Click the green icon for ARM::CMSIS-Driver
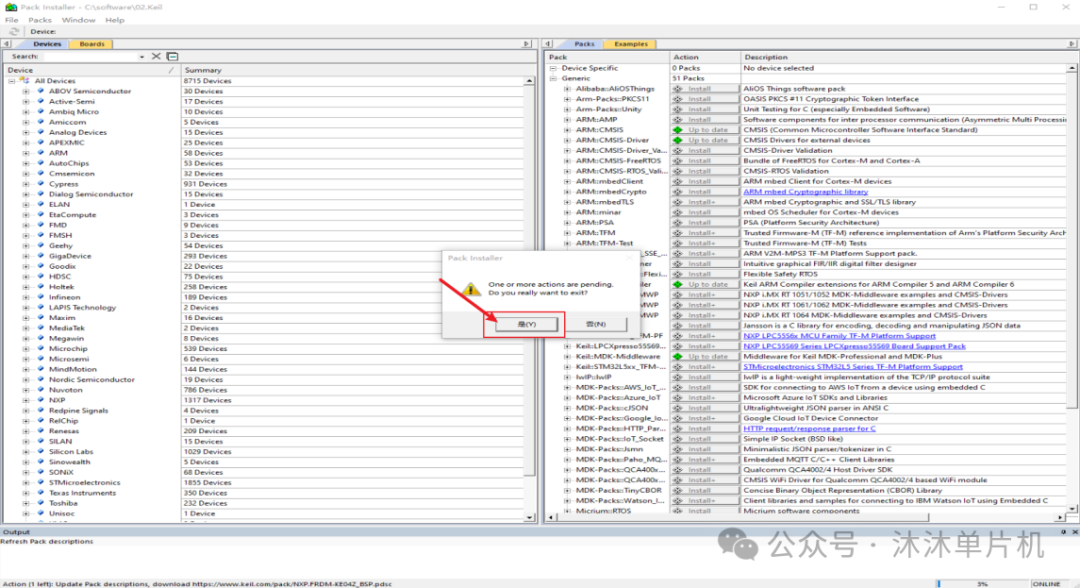The width and height of the screenshot is (1080, 588). point(678,140)
